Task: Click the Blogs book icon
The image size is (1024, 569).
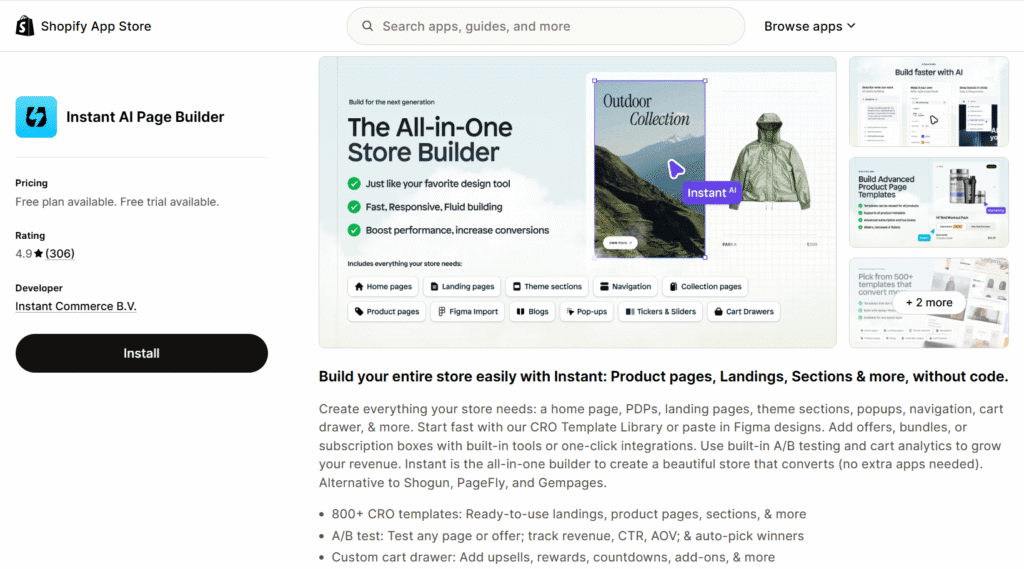Action: coord(520,312)
